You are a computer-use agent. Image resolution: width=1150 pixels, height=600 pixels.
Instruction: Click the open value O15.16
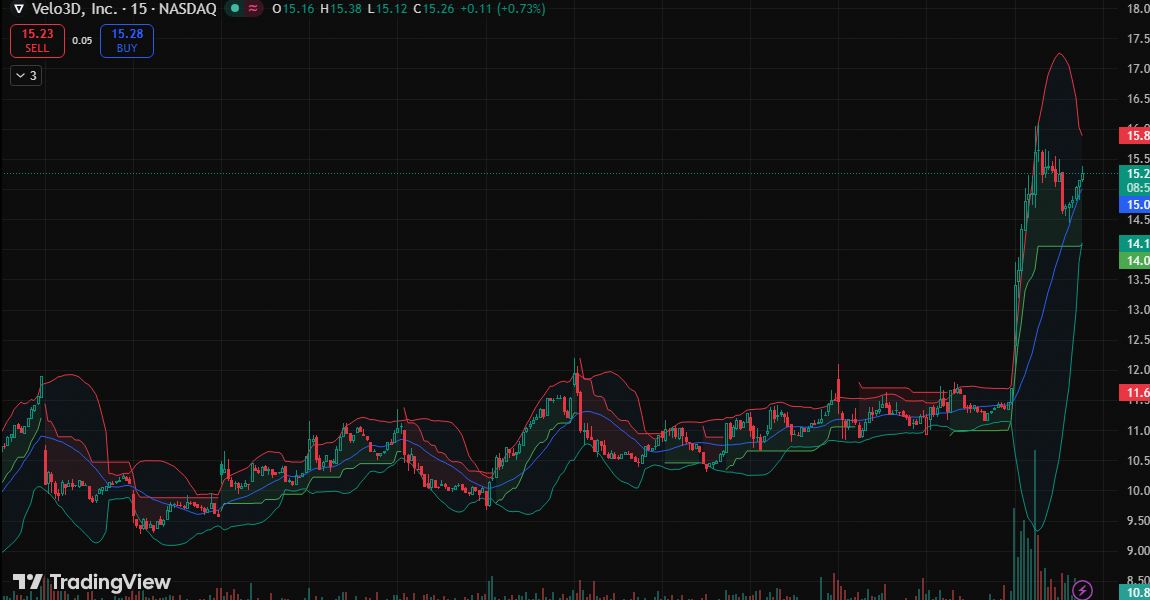click(293, 9)
